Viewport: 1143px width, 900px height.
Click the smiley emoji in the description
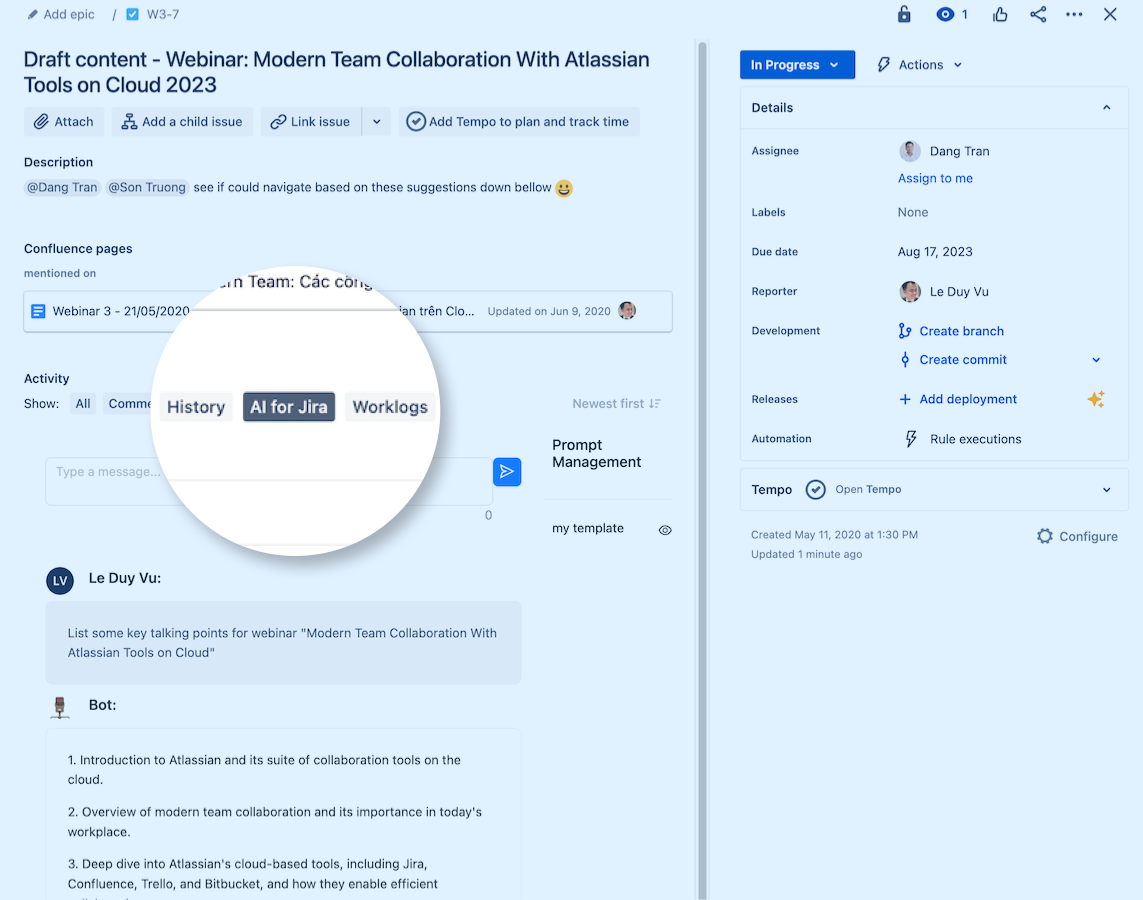point(563,188)
